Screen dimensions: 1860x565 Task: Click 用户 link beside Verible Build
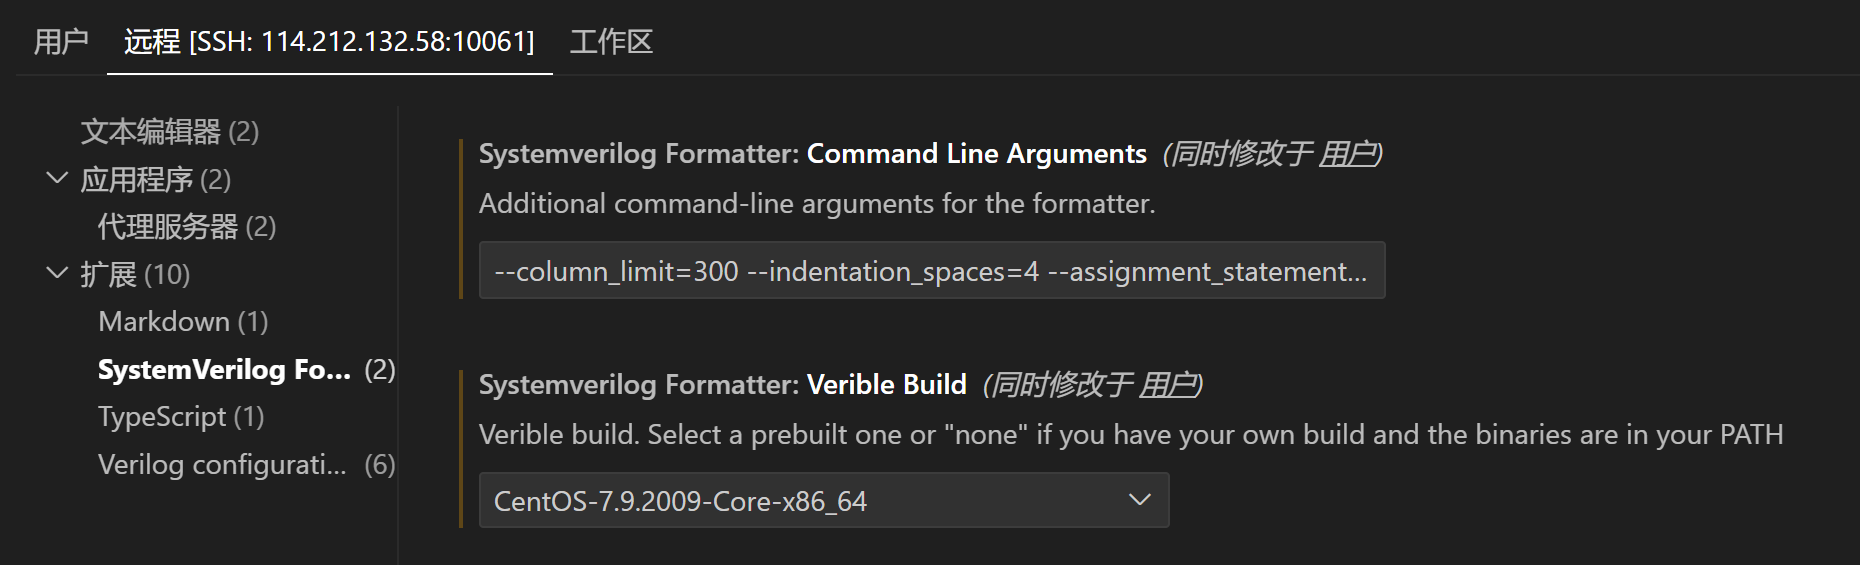(1167, 385)
